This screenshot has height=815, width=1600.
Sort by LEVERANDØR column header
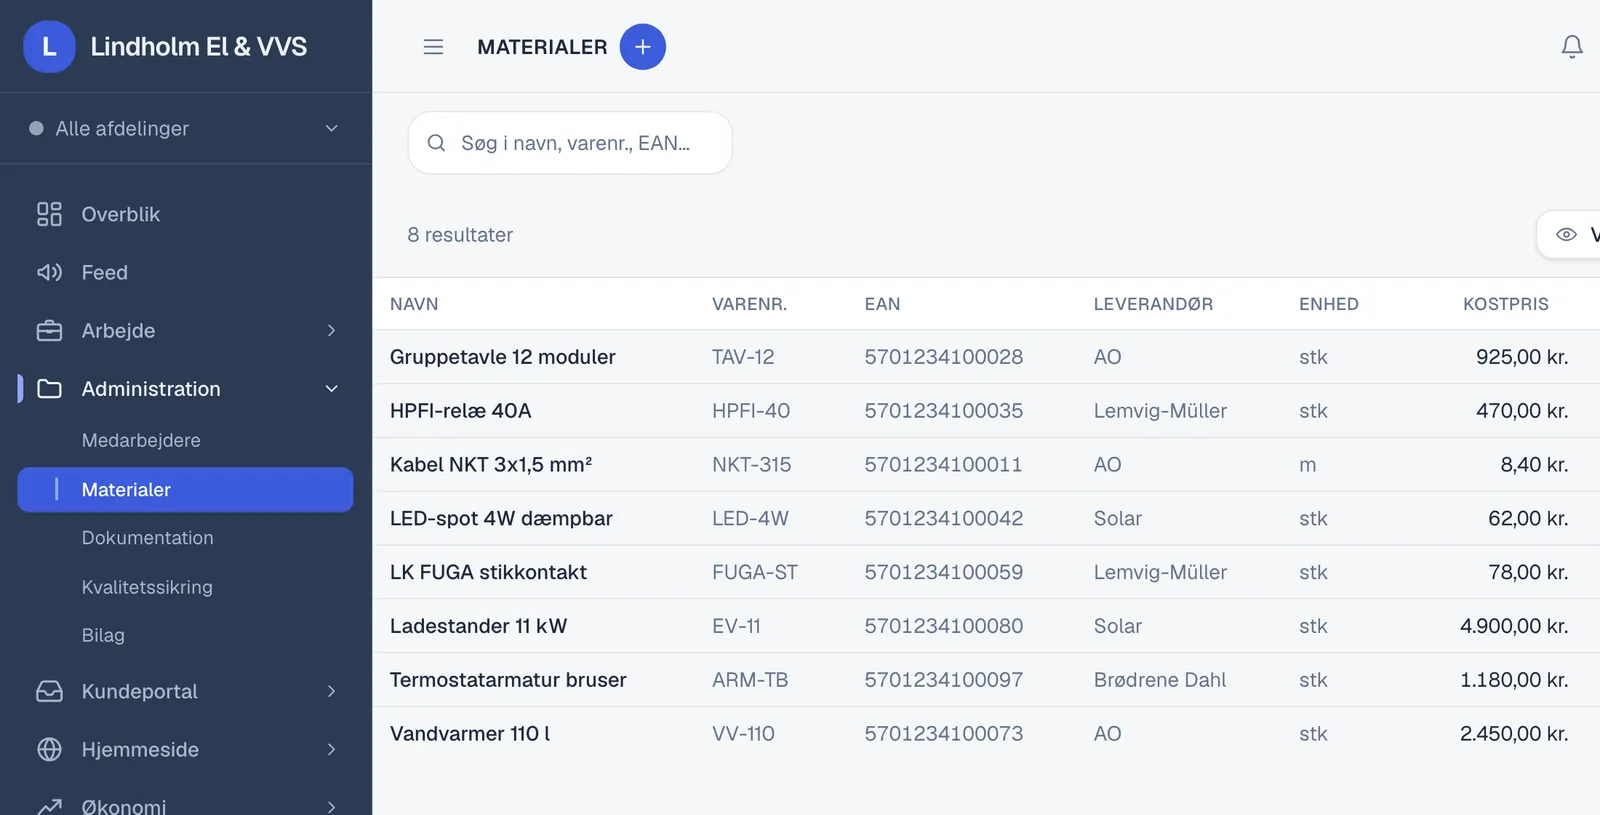click(1153, 304)
